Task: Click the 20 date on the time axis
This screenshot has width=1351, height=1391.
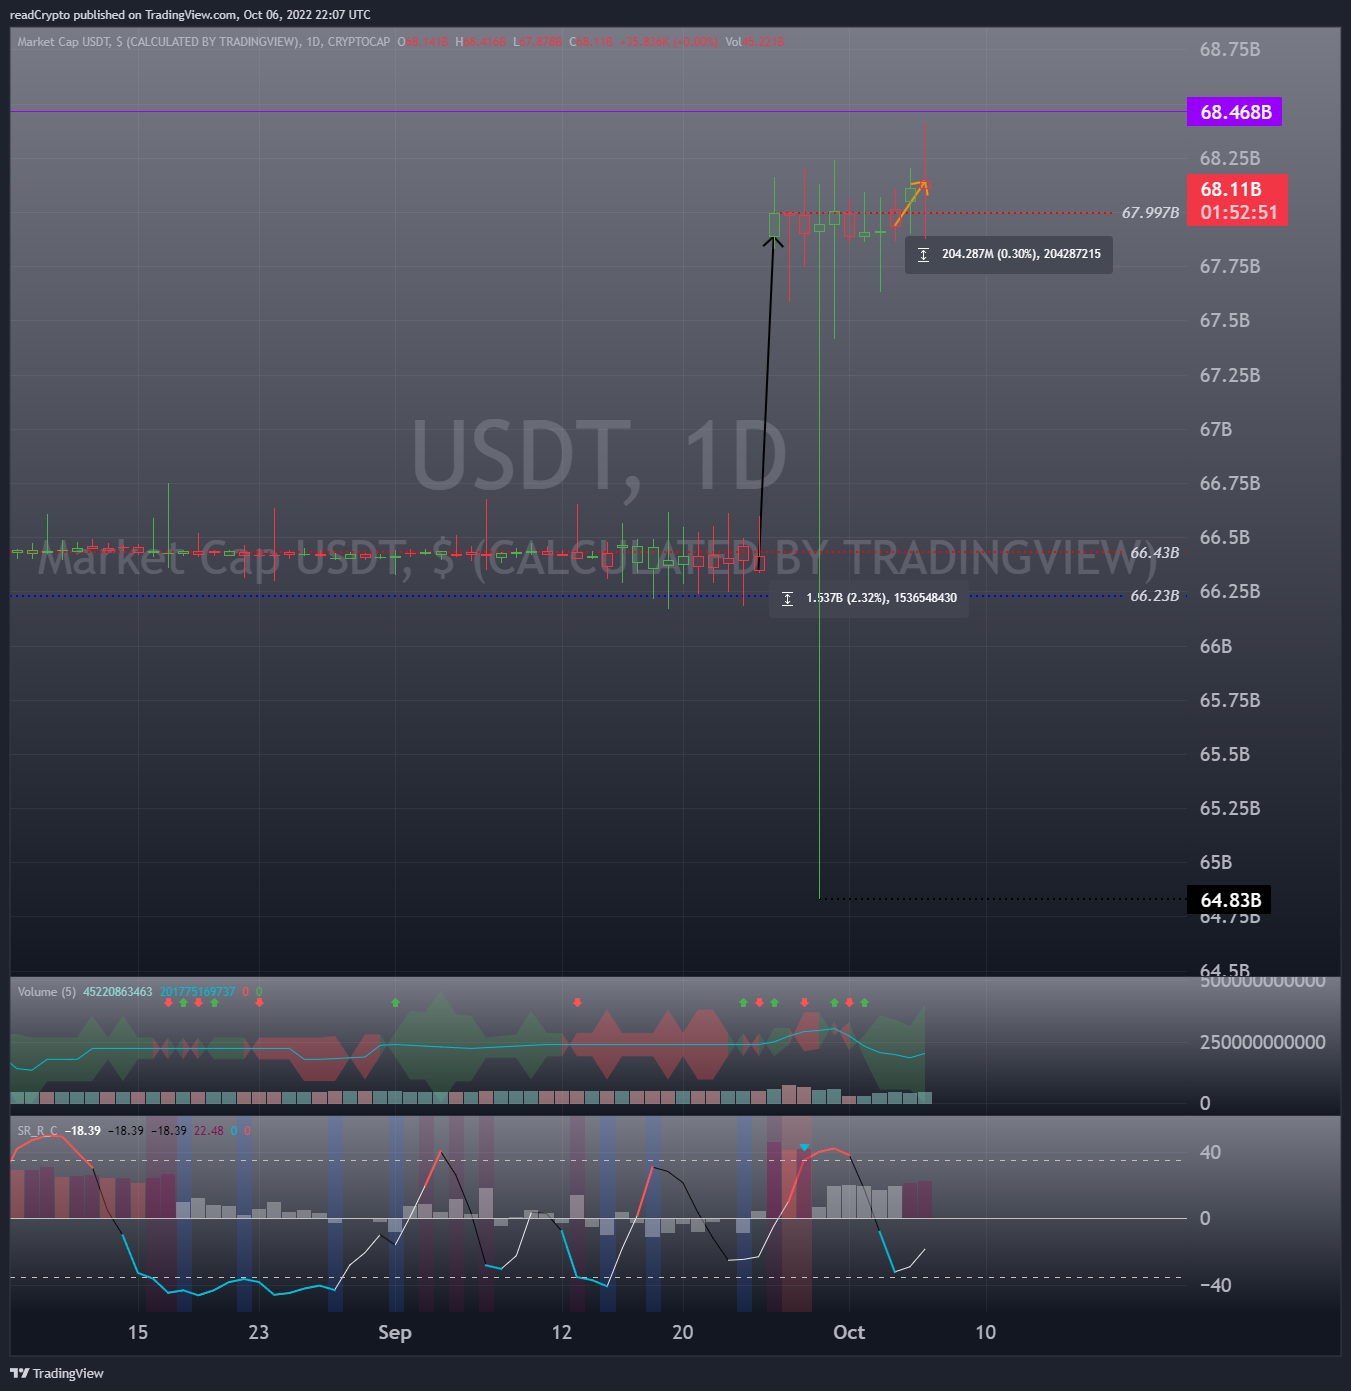Action: (x=683, y=1332)
